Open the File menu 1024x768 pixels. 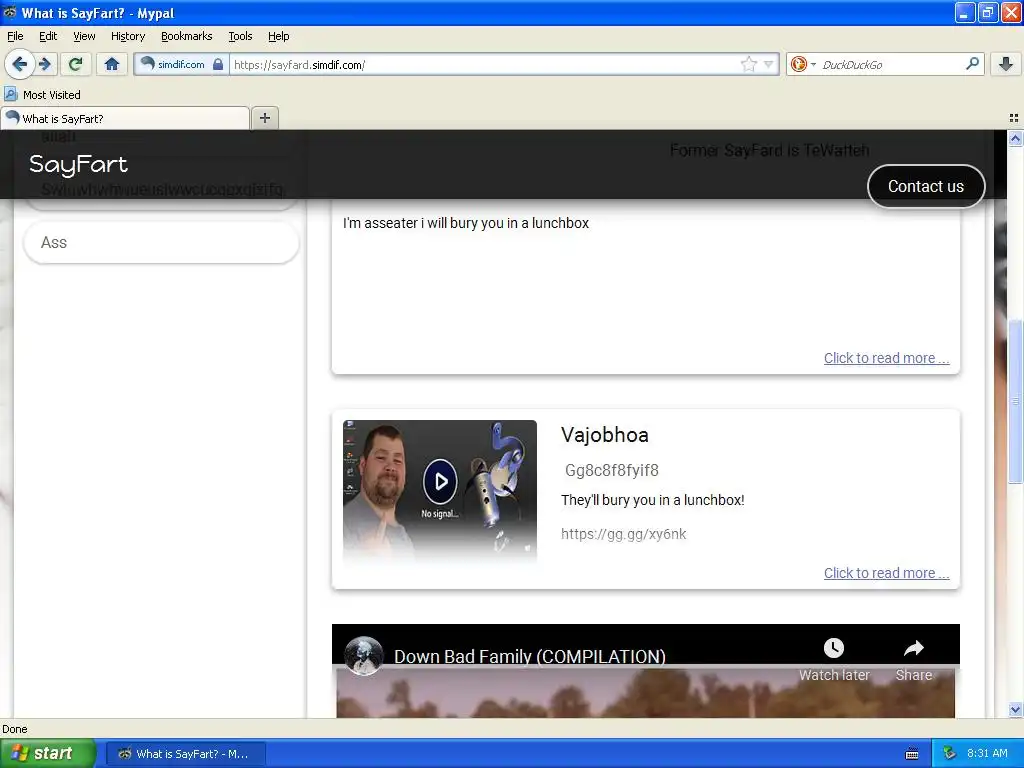click(15, 36)
